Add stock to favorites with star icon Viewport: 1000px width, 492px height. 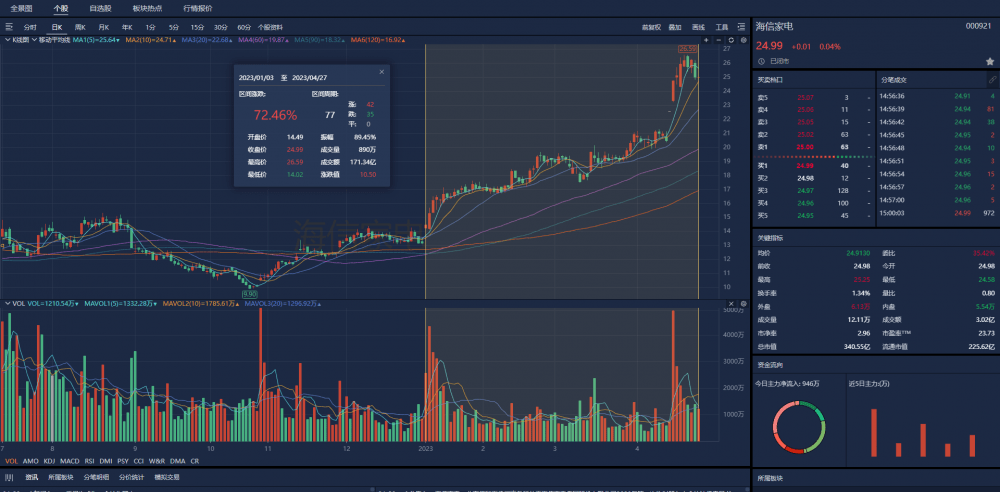click(990, 61)
